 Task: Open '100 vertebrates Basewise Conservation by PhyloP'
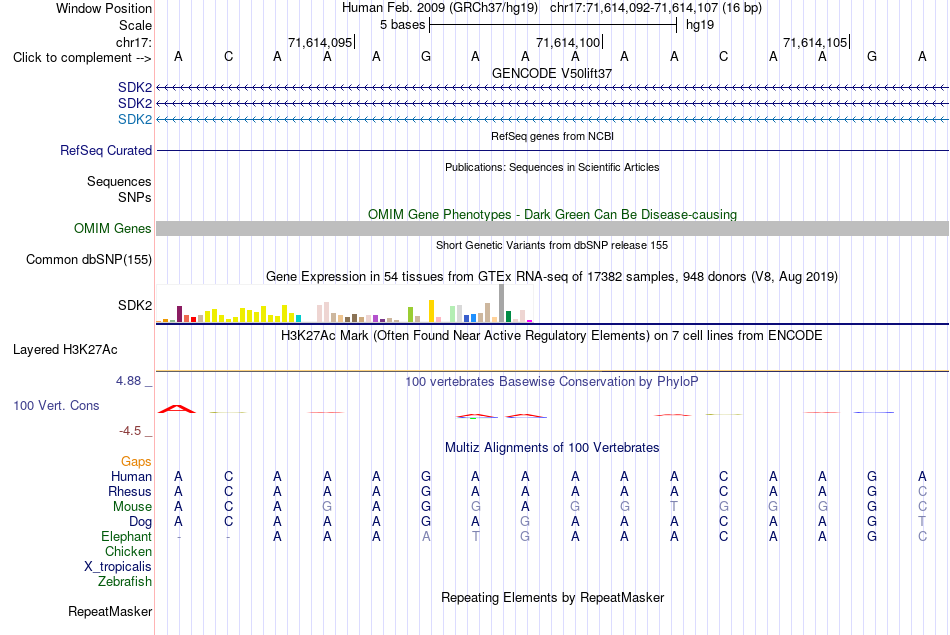tap(552, 382)
